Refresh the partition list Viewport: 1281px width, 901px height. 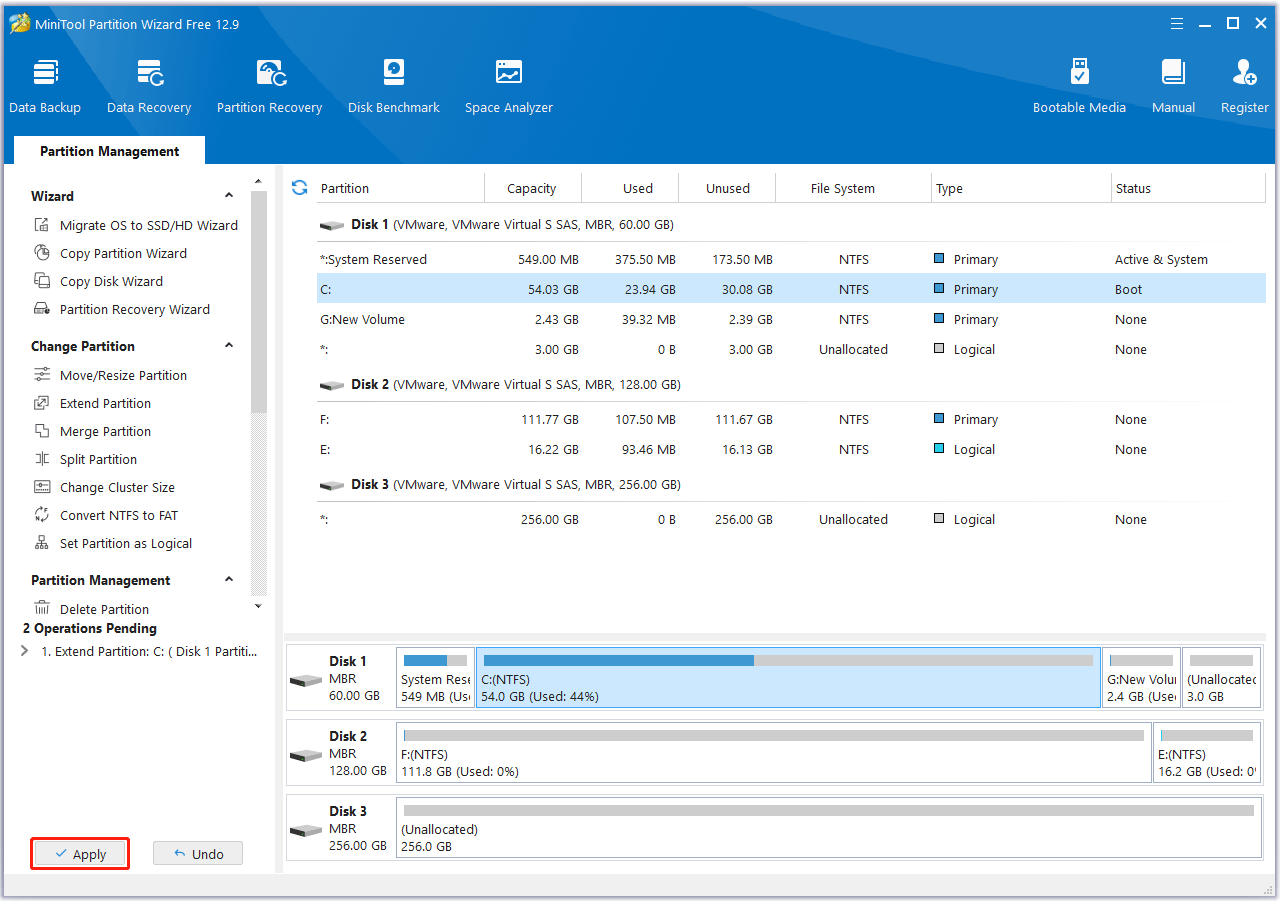click(x=299, y=188)
